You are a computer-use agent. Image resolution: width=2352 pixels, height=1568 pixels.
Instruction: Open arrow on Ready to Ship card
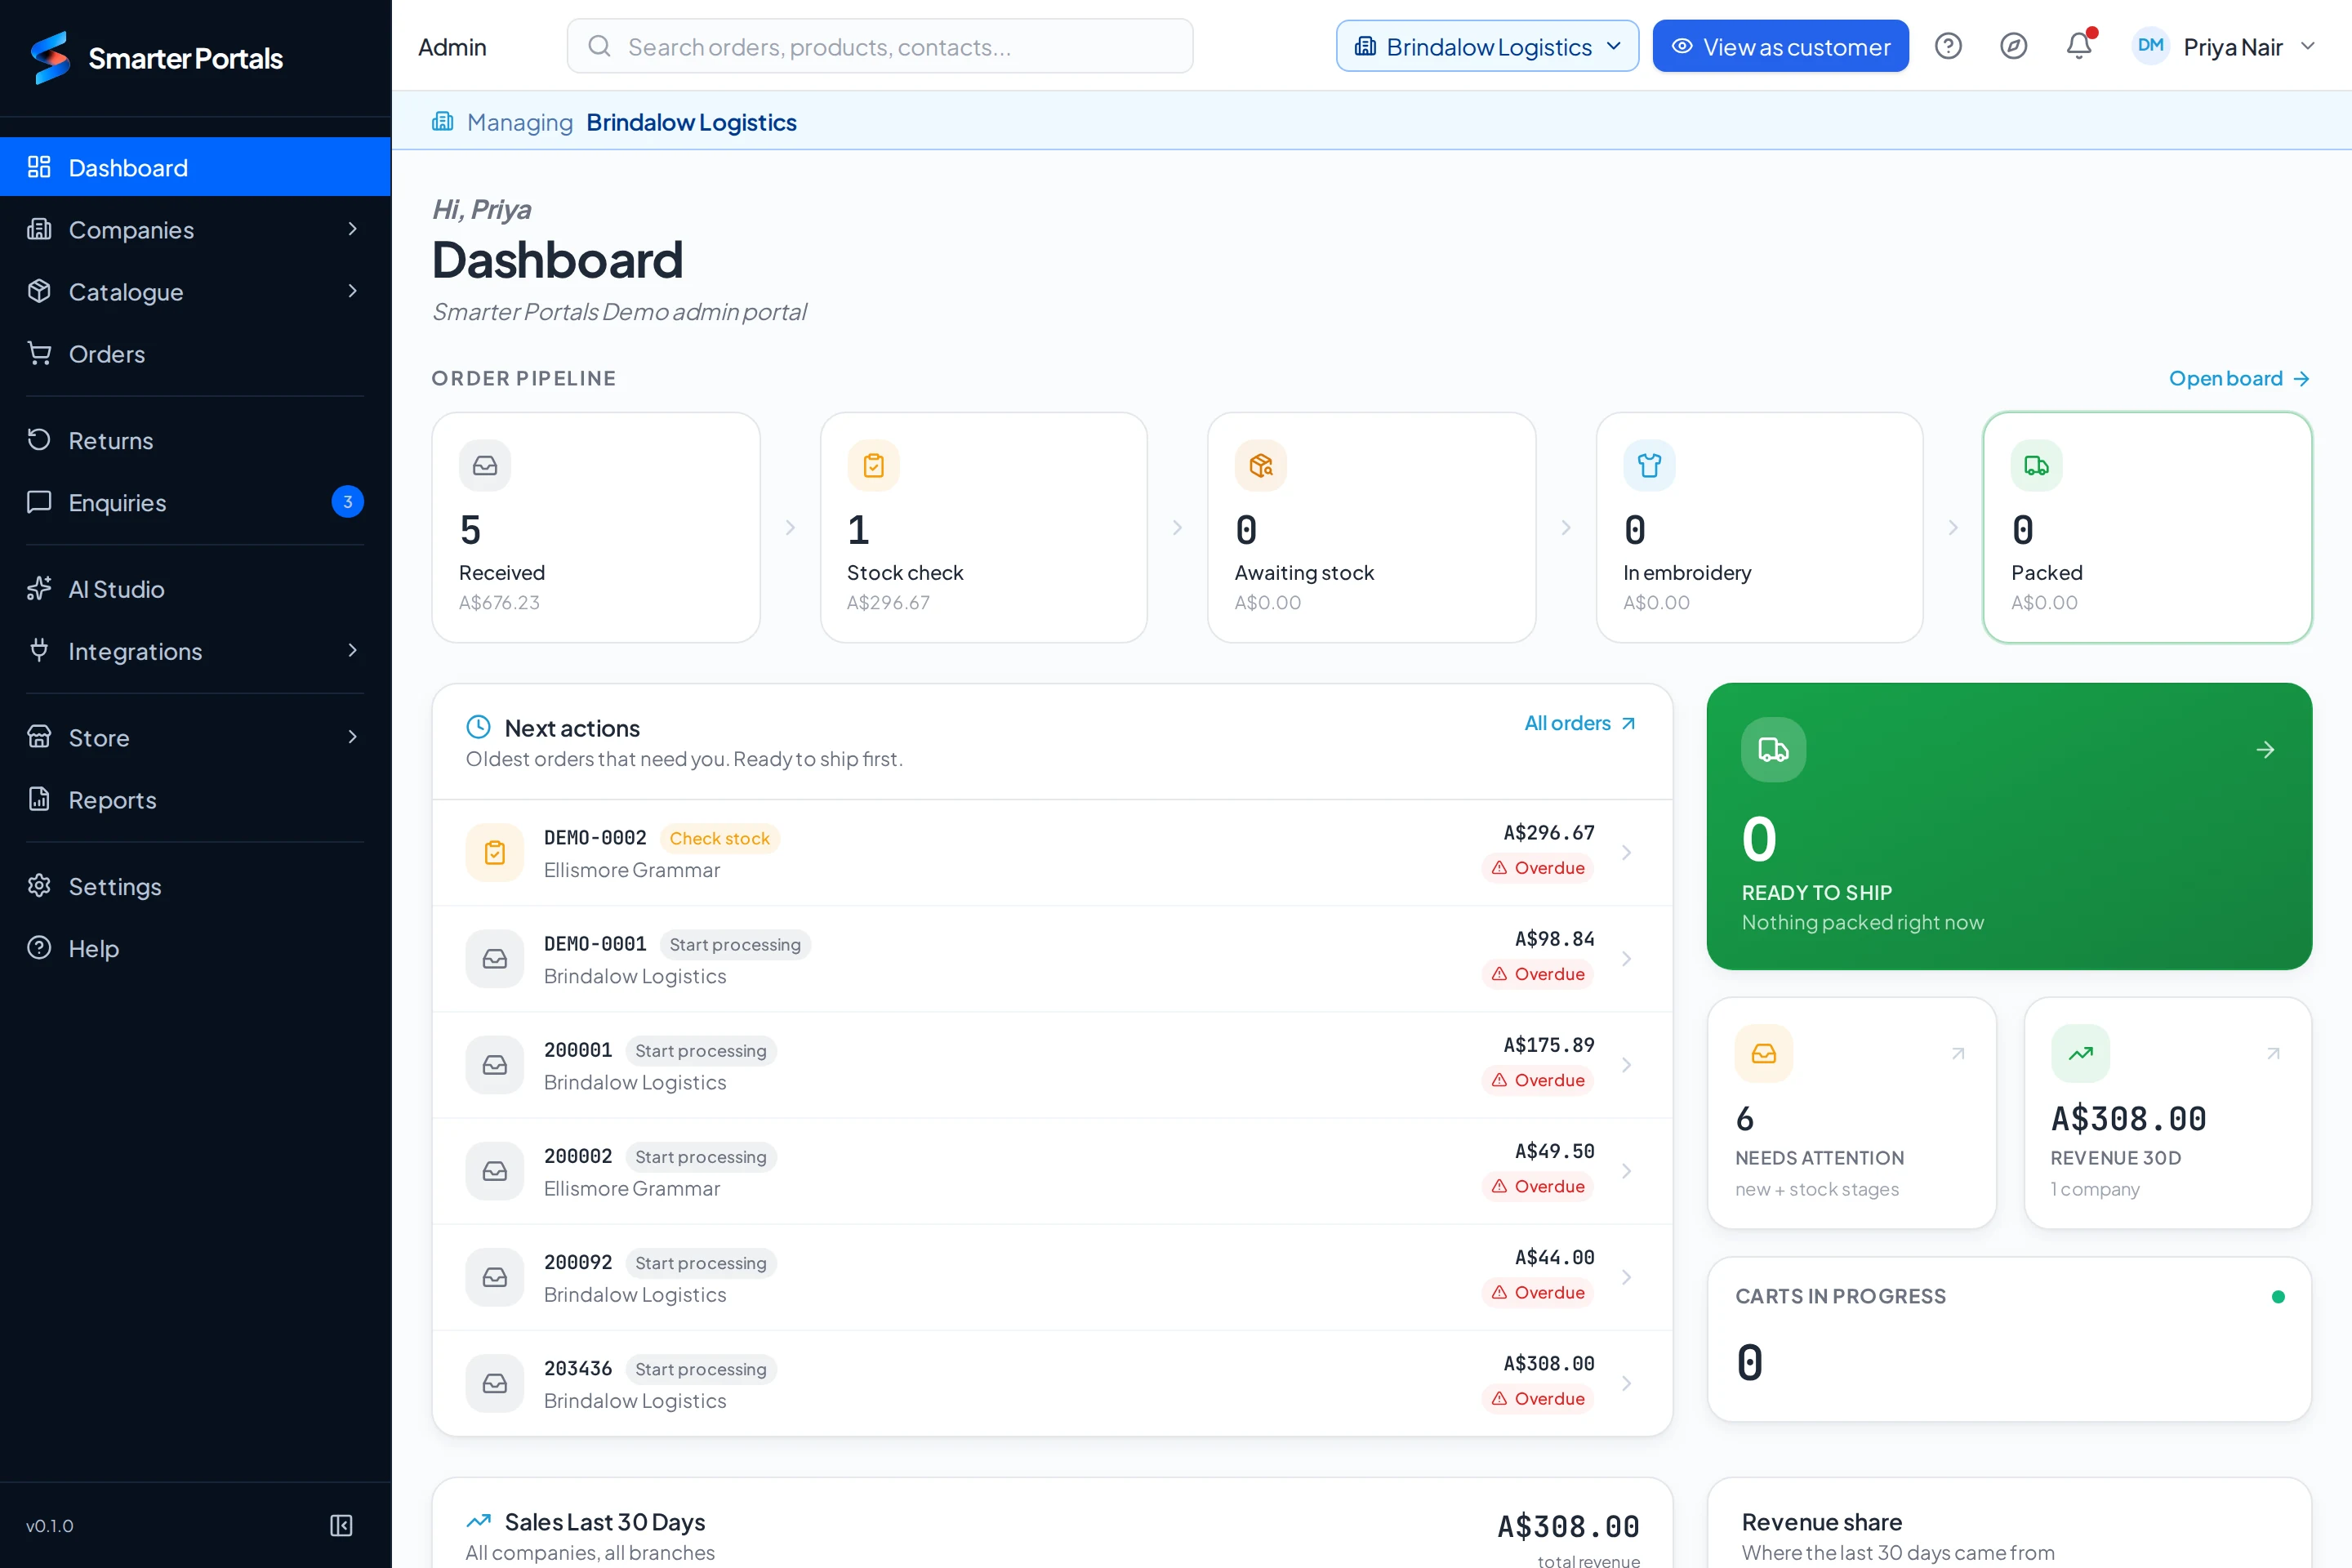pyautogui.click(x=2266, y=750)
